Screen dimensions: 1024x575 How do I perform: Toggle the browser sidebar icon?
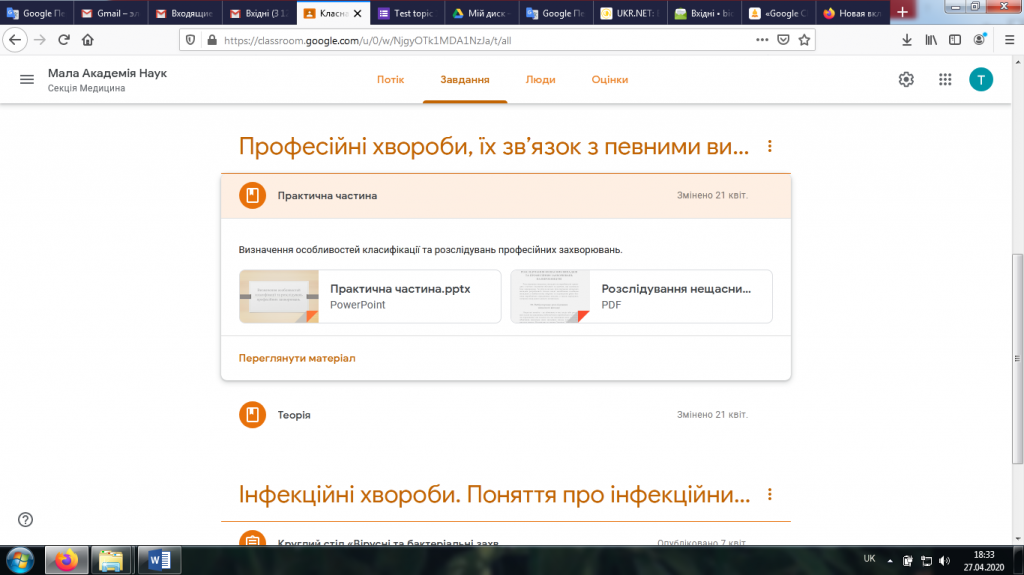tap(955, 40)
